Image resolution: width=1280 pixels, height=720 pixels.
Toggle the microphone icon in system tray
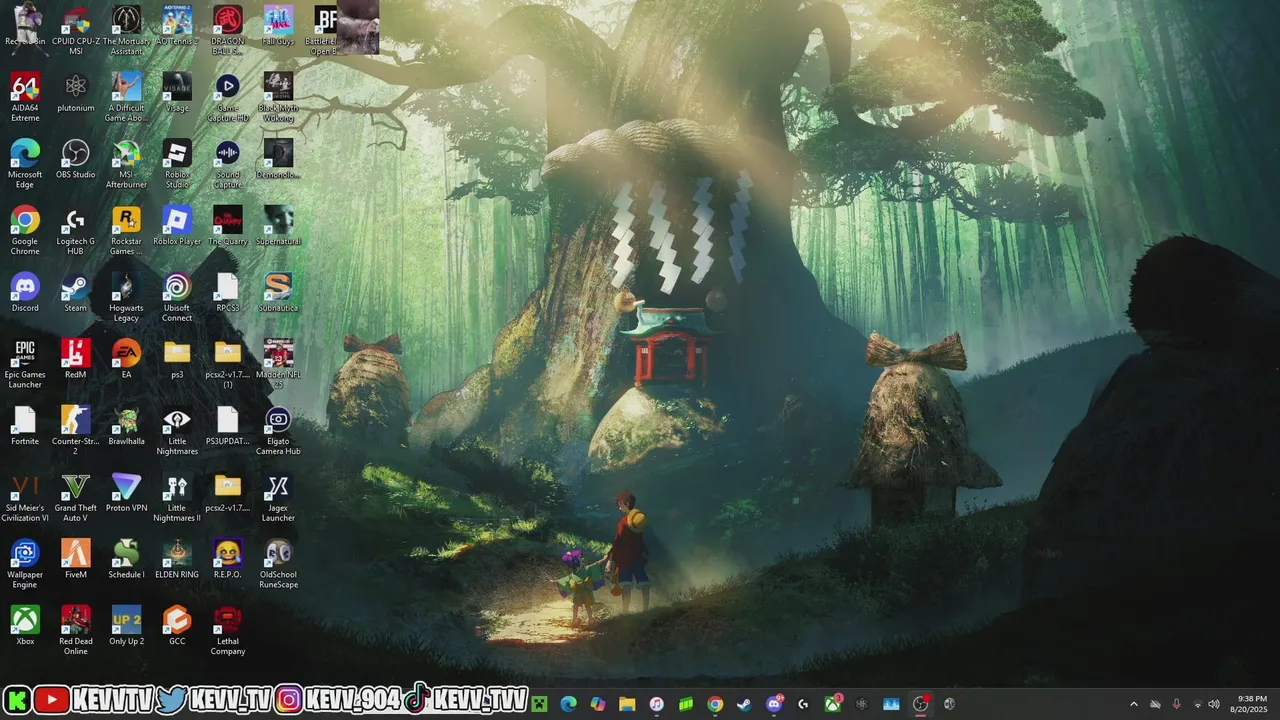coord(1176,704)
